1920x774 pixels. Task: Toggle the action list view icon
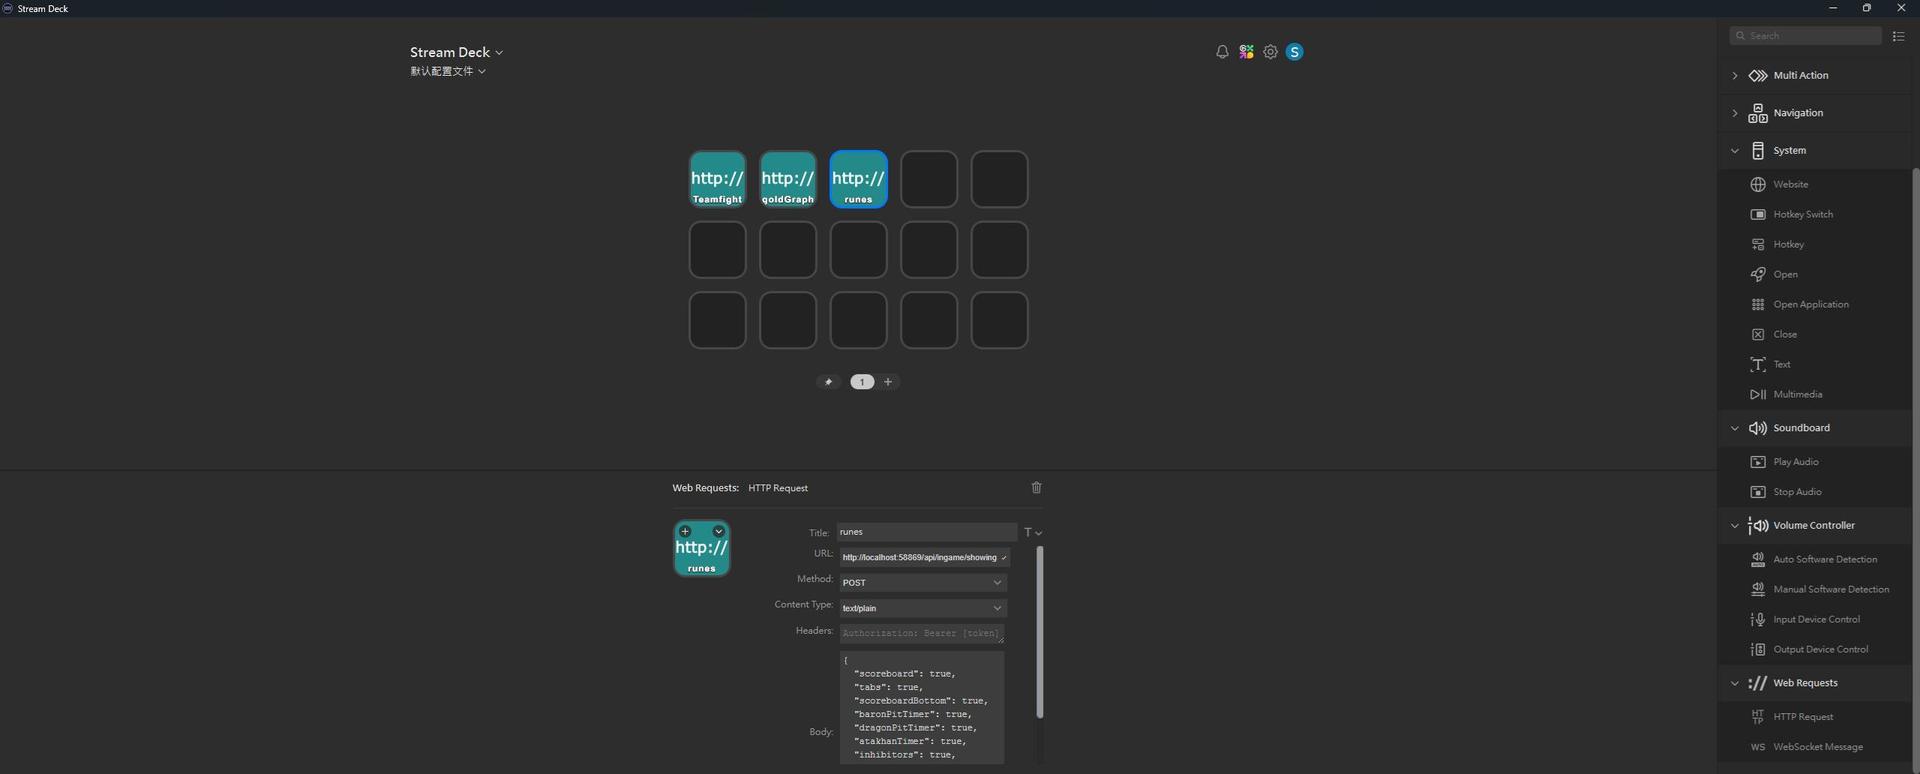click(1898, 36)
